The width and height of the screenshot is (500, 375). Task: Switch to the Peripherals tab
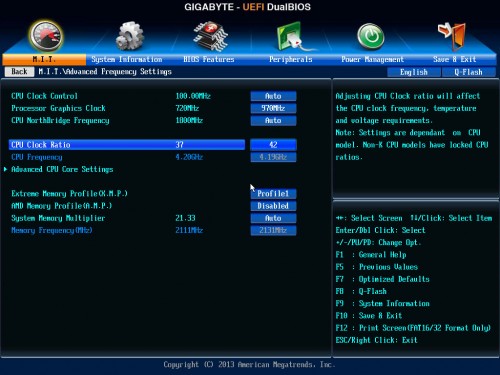[291, 59]
